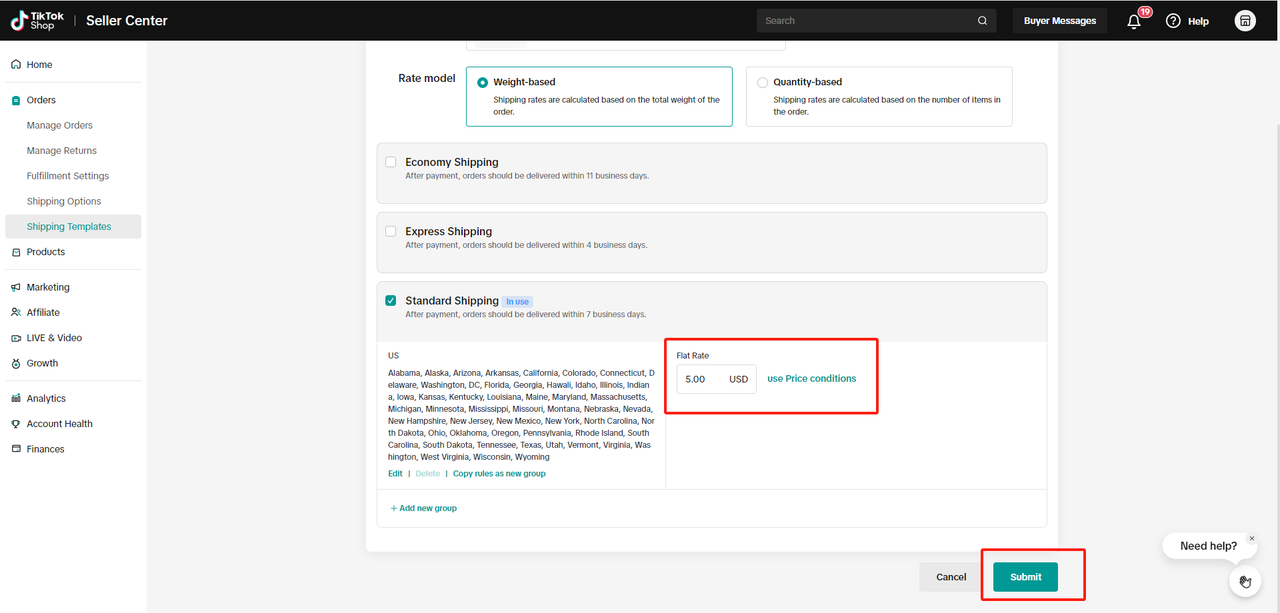
Task: Expand the Products menu section
Action: tap(45, 252)
